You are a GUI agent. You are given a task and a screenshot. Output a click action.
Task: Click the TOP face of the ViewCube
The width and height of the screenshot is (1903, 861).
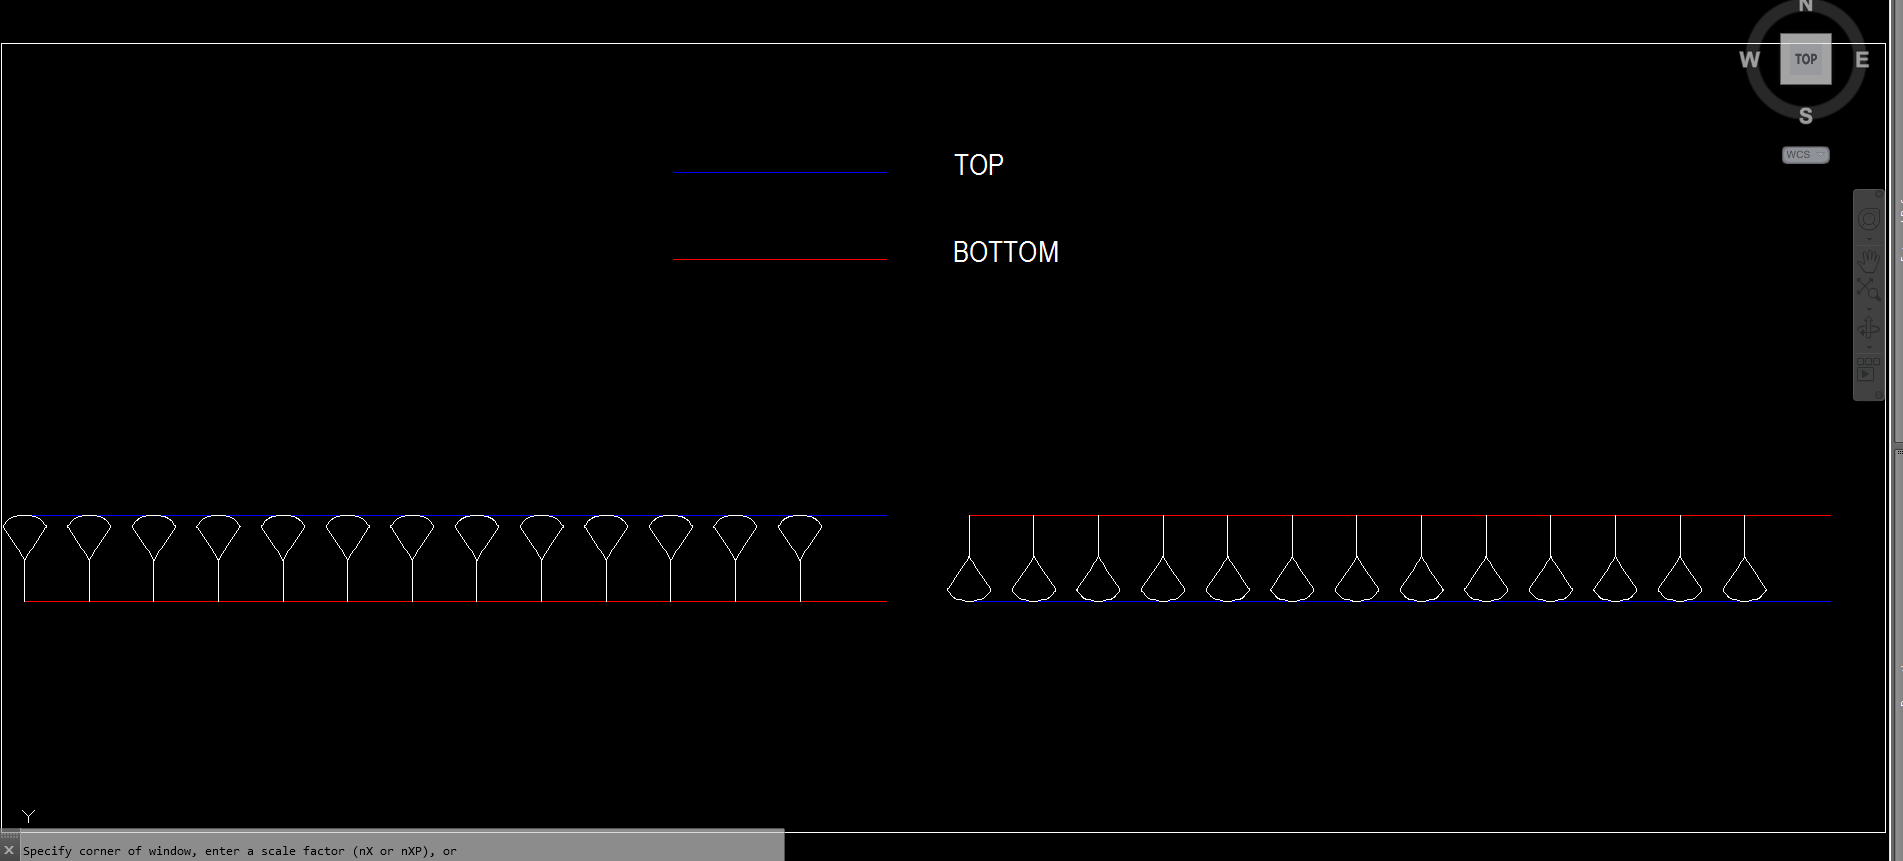click(x=1805, y=59)
